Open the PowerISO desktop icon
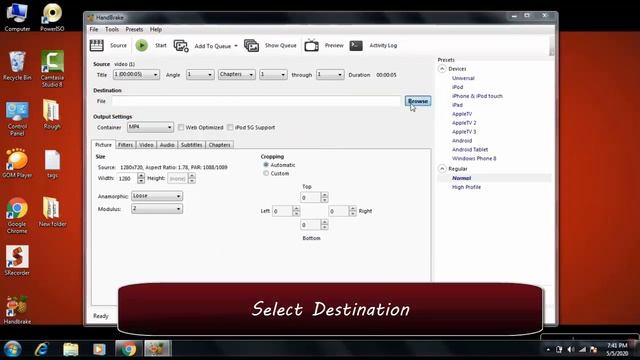This screenshot has width=640, height=360. tap(52, 17)
